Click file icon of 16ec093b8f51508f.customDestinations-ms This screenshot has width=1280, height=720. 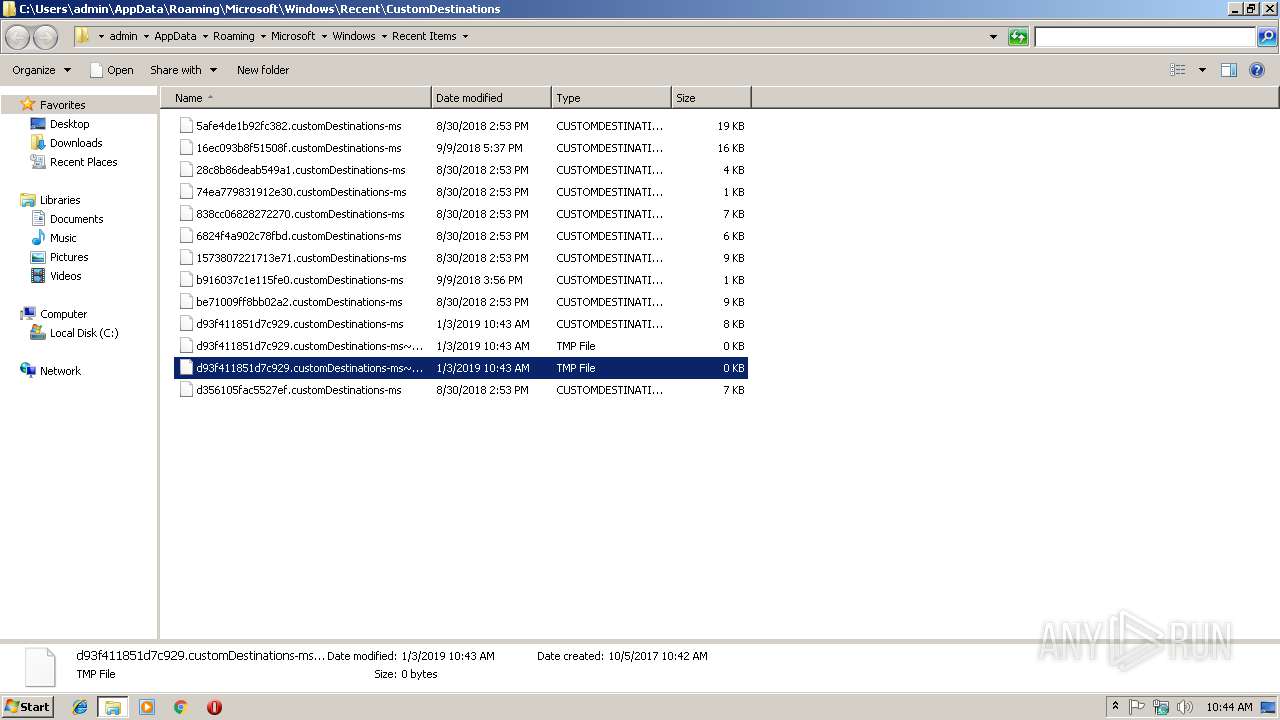pos(185,148)
